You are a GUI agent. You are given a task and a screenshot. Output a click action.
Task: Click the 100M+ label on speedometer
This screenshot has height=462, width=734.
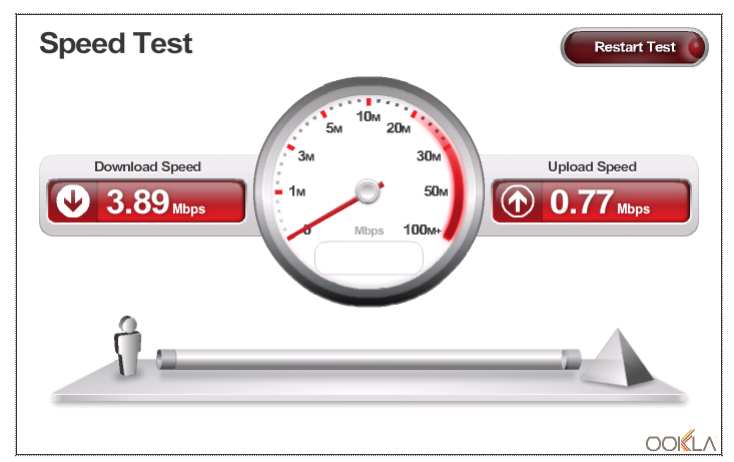[422, 230]
